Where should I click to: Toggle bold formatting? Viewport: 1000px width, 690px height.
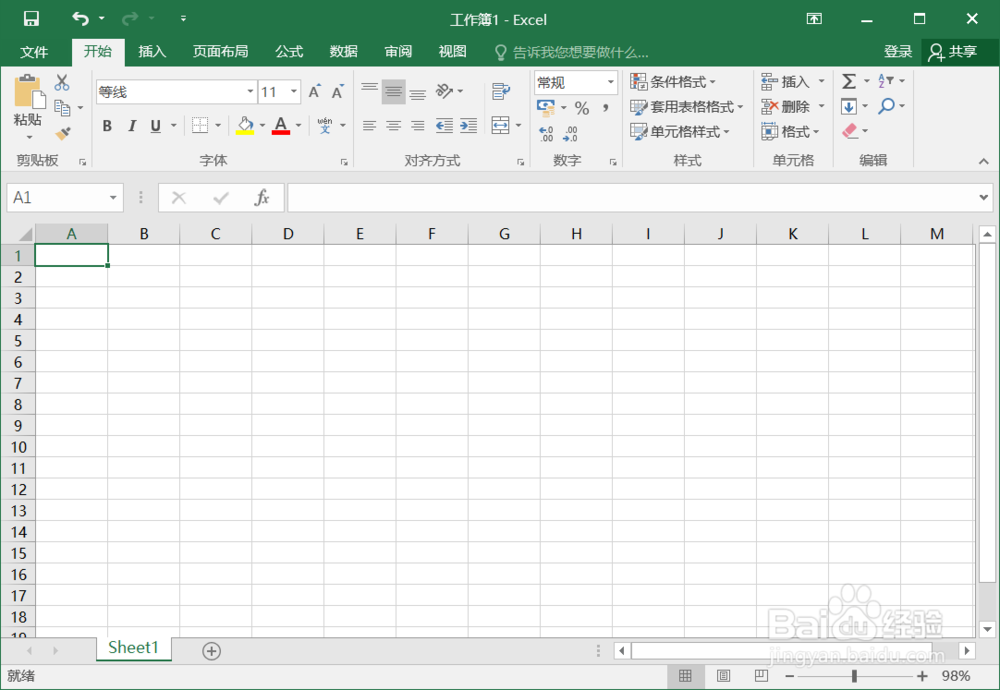(107, 126)
